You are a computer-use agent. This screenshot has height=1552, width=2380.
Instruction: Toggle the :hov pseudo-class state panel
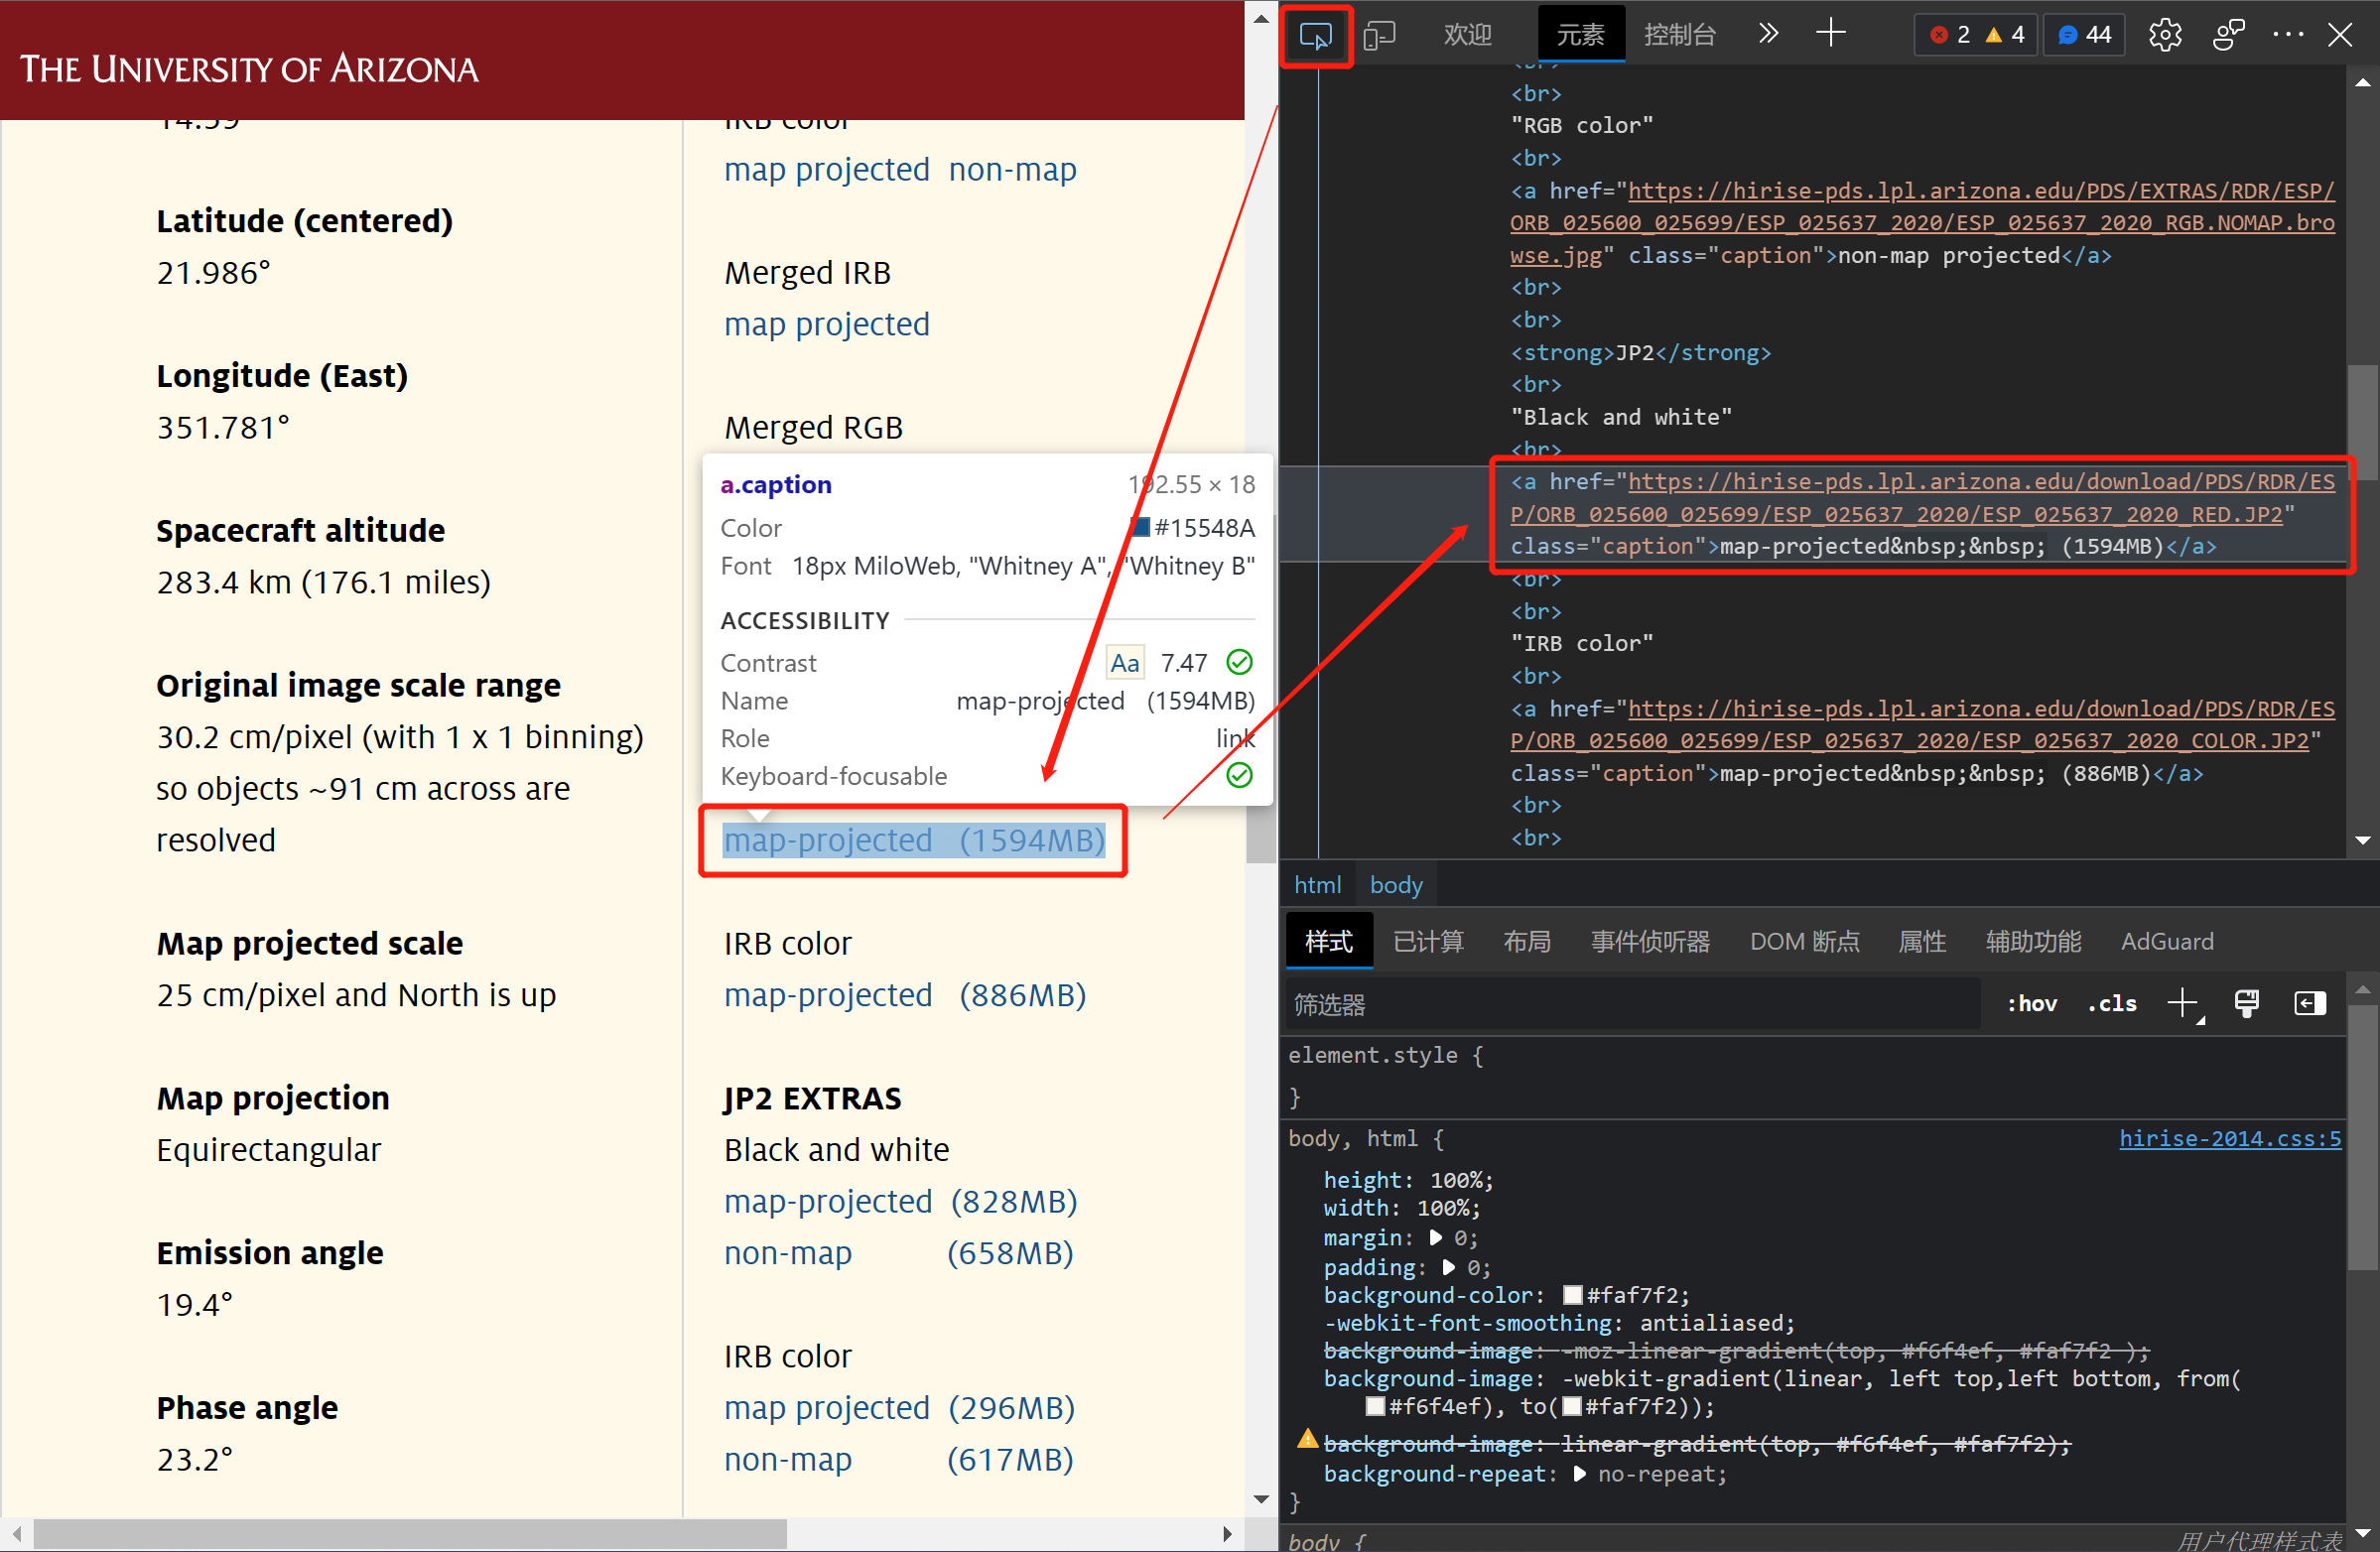2032,1003
